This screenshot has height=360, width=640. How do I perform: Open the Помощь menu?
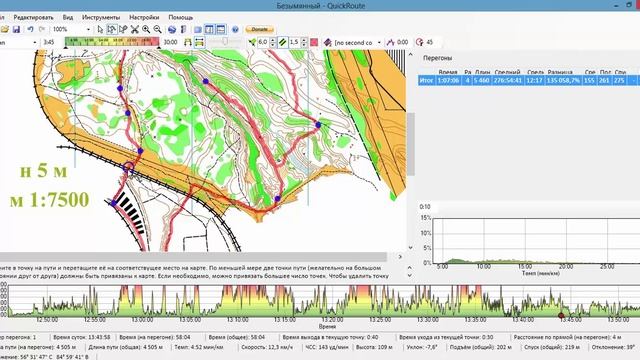click(180, 17)
